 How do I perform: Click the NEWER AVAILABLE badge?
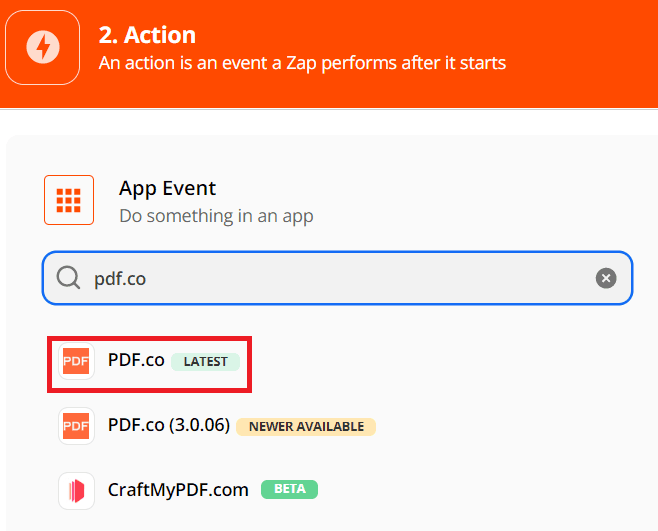306,426
